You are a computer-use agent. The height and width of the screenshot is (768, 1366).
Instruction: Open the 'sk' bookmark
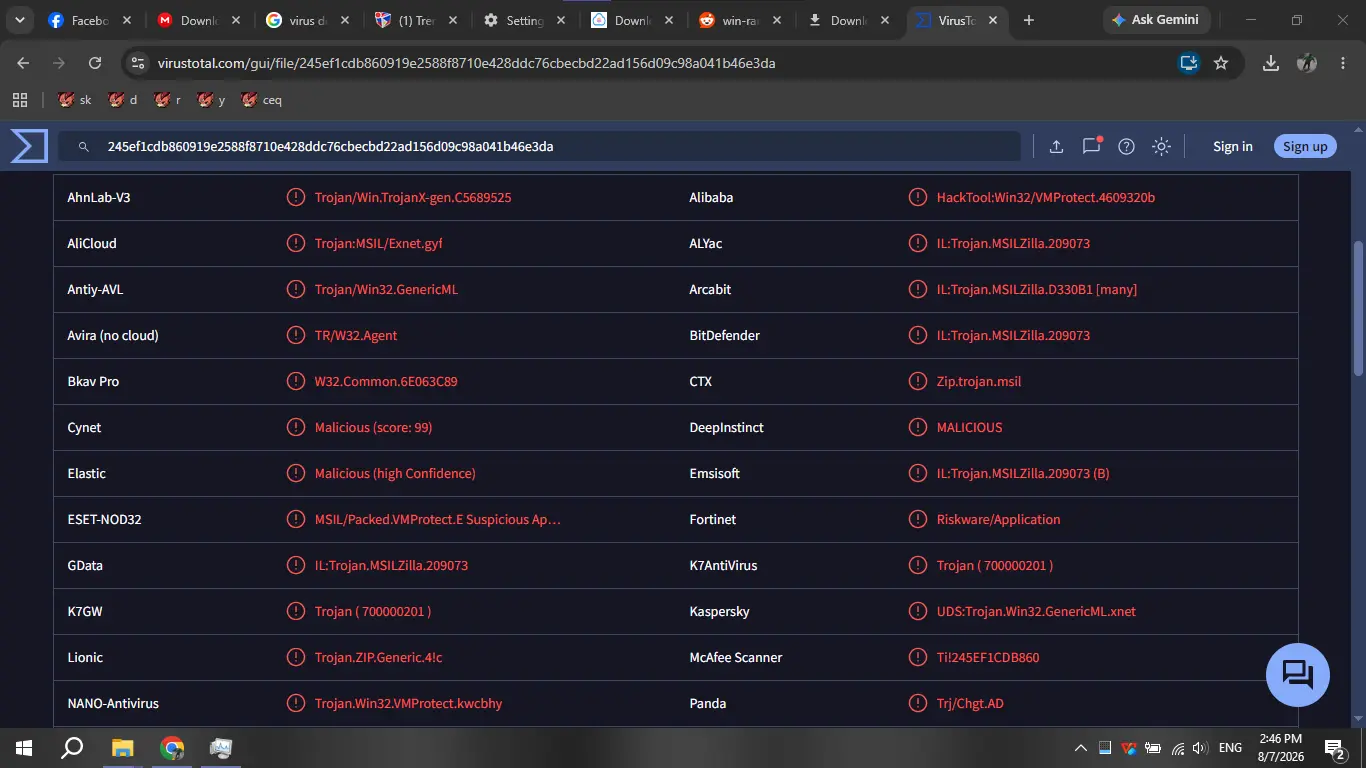(75, 100)
